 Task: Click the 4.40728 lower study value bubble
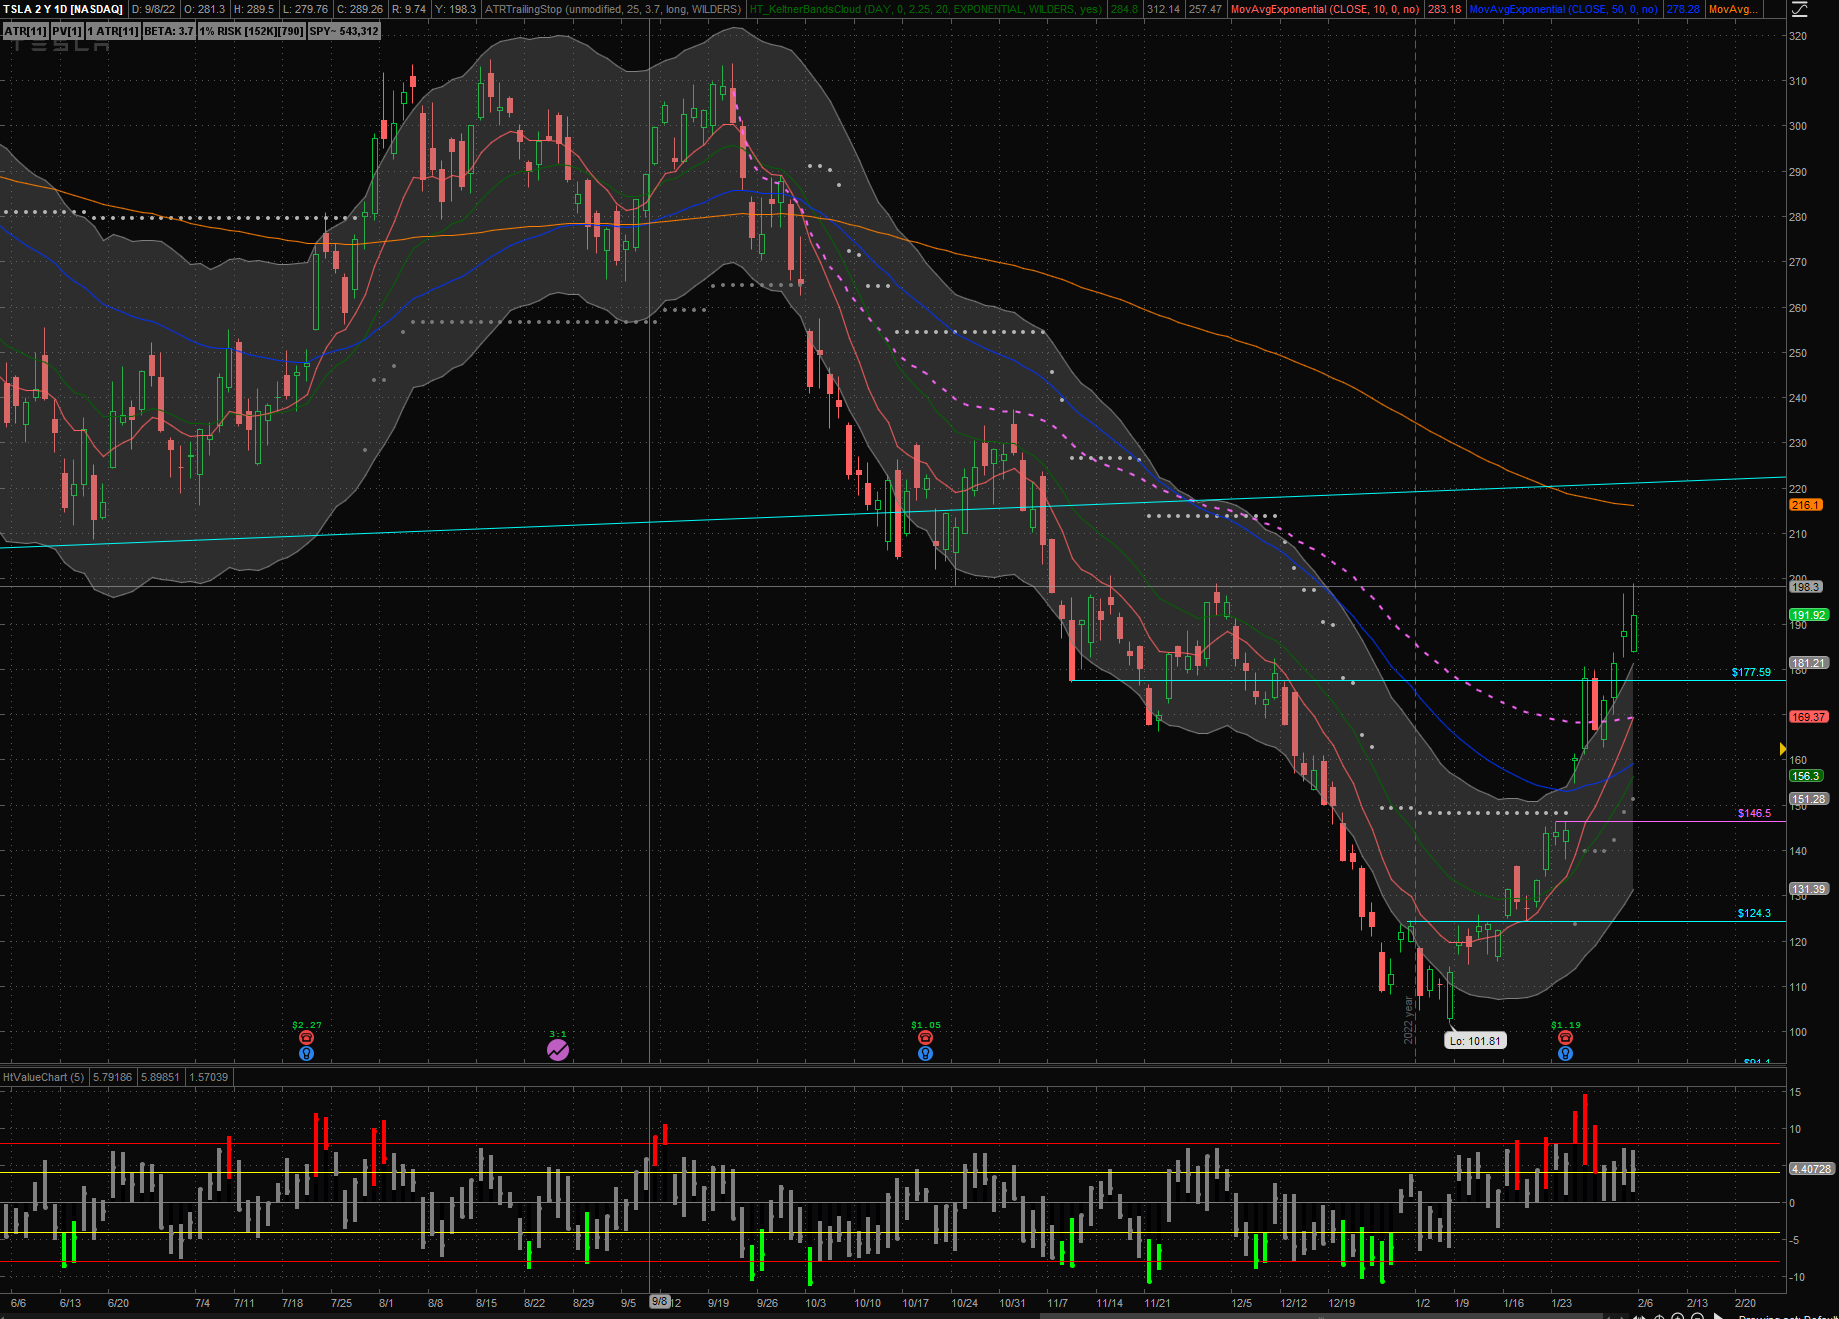(x=1812, y=1169)
